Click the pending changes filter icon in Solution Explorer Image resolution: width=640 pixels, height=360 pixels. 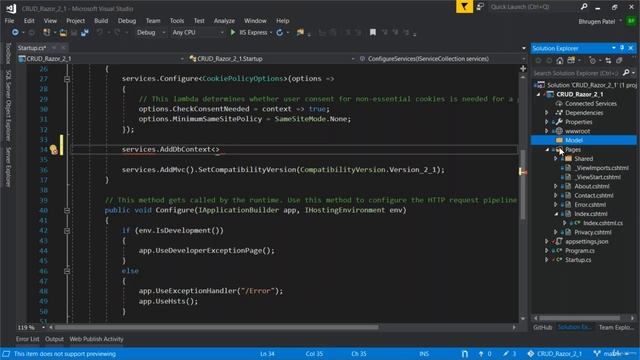(x=592, y=60)
